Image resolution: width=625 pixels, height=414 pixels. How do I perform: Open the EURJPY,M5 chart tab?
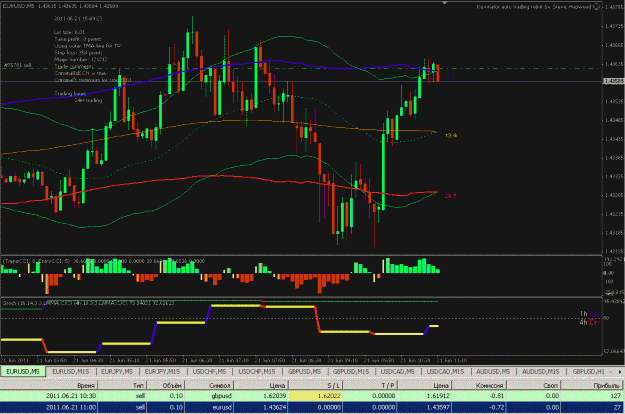point(116,371)
